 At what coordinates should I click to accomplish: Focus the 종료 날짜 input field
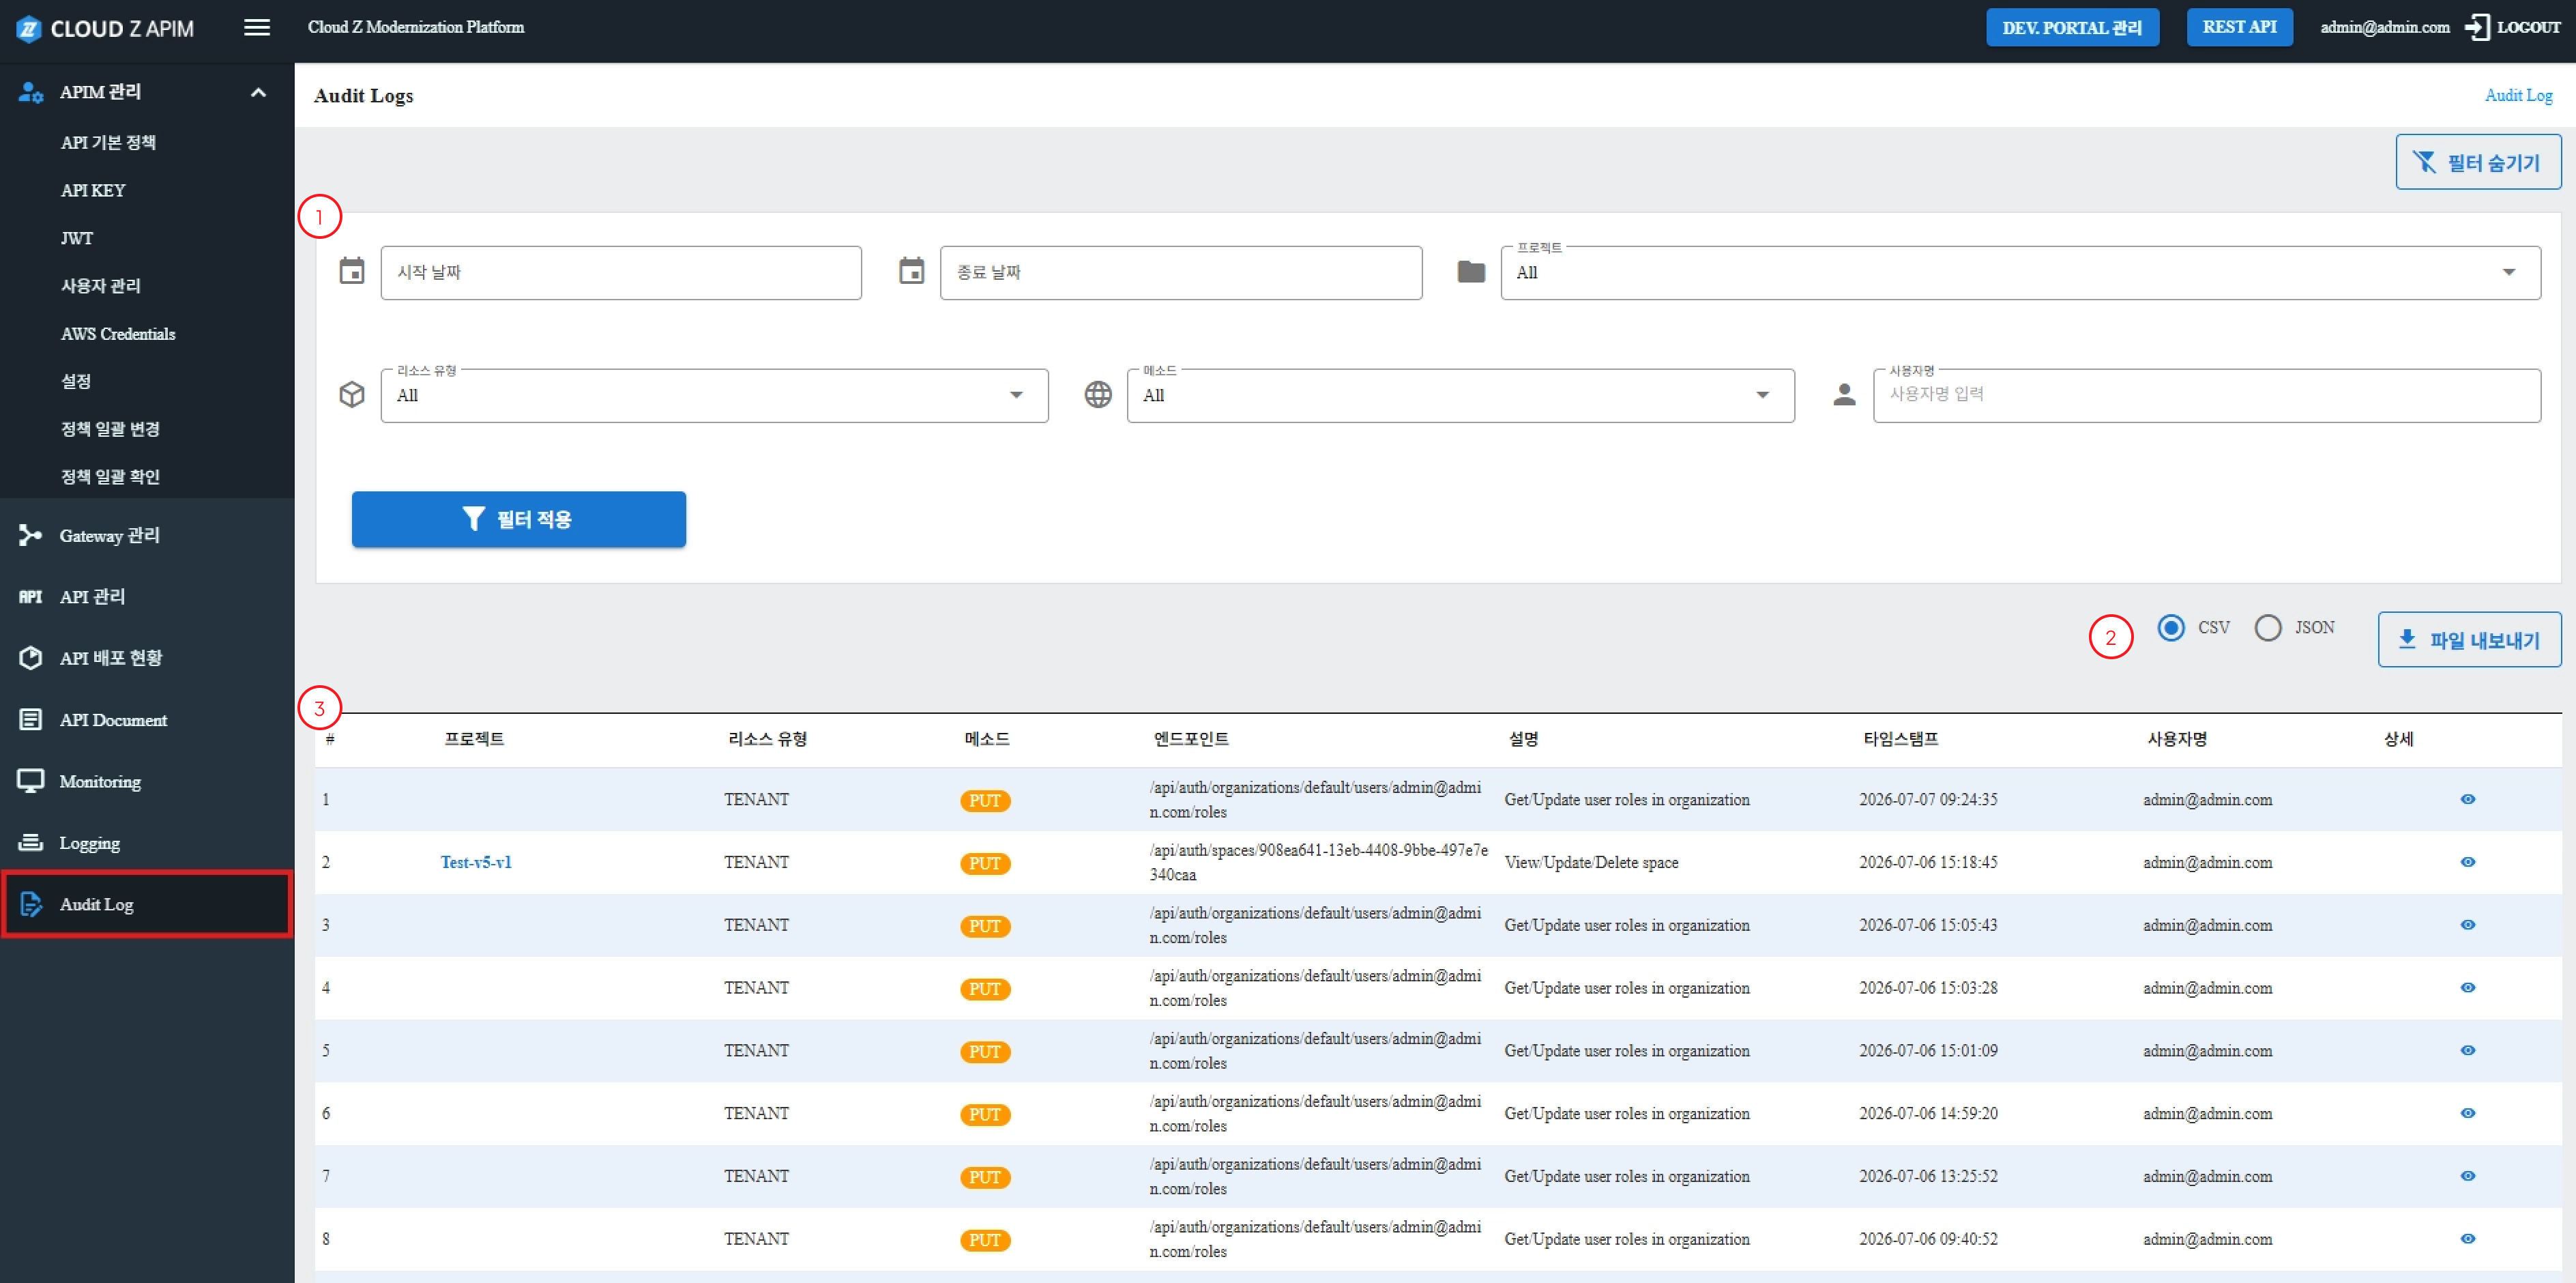pyautogui.click(x=1180, y=272)
